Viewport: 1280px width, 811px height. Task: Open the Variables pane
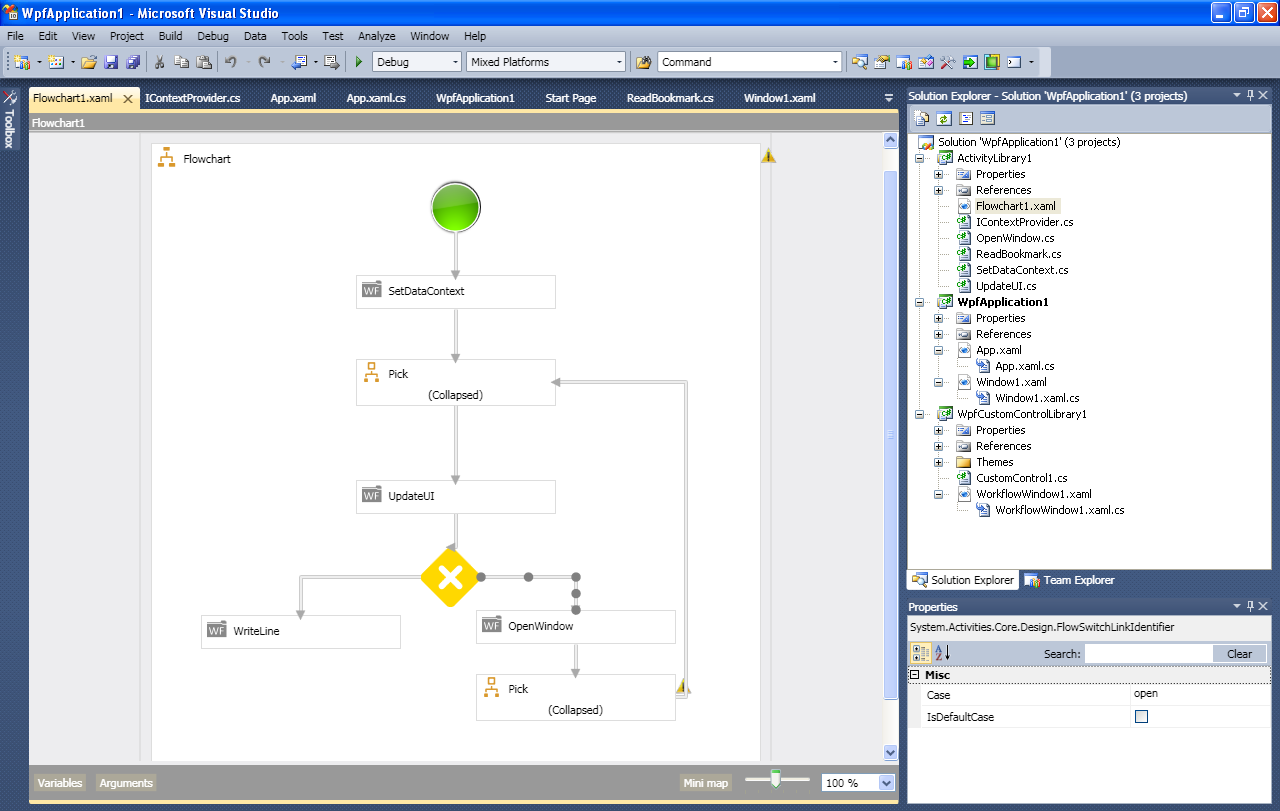tap(59, 783)
